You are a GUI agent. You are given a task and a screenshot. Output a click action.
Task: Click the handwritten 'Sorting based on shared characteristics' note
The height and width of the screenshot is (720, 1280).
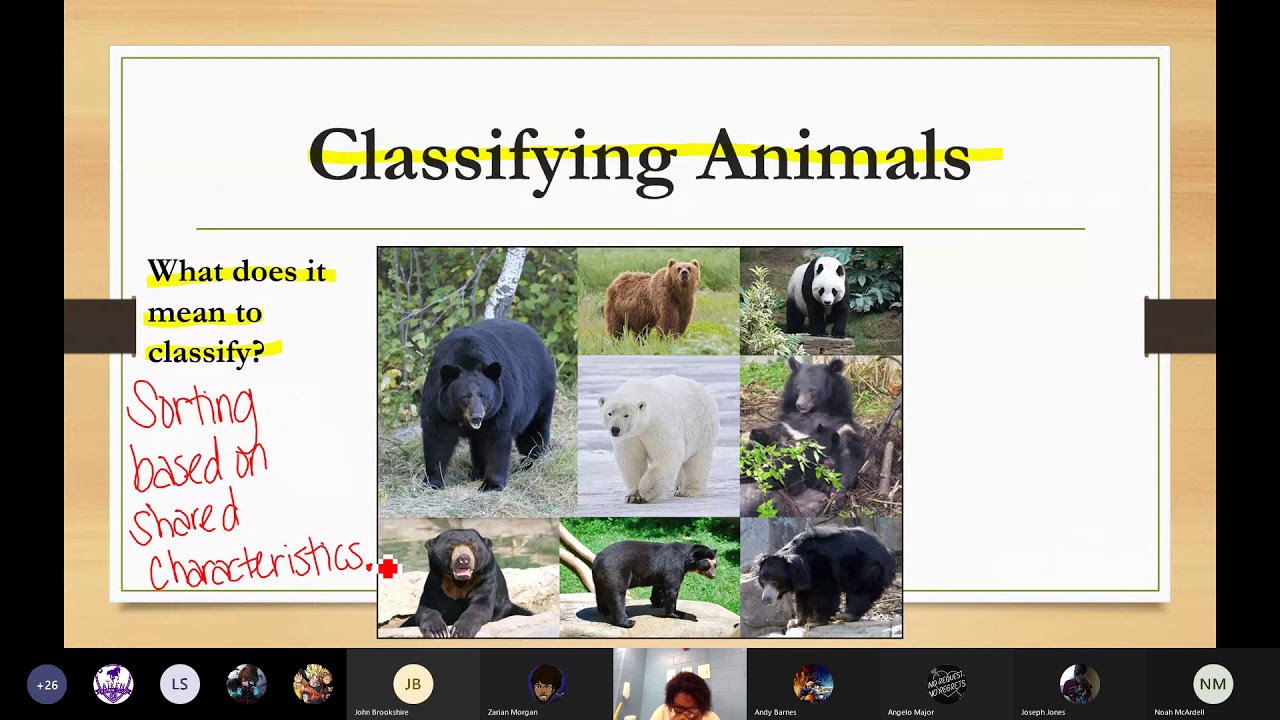(250, 487)
